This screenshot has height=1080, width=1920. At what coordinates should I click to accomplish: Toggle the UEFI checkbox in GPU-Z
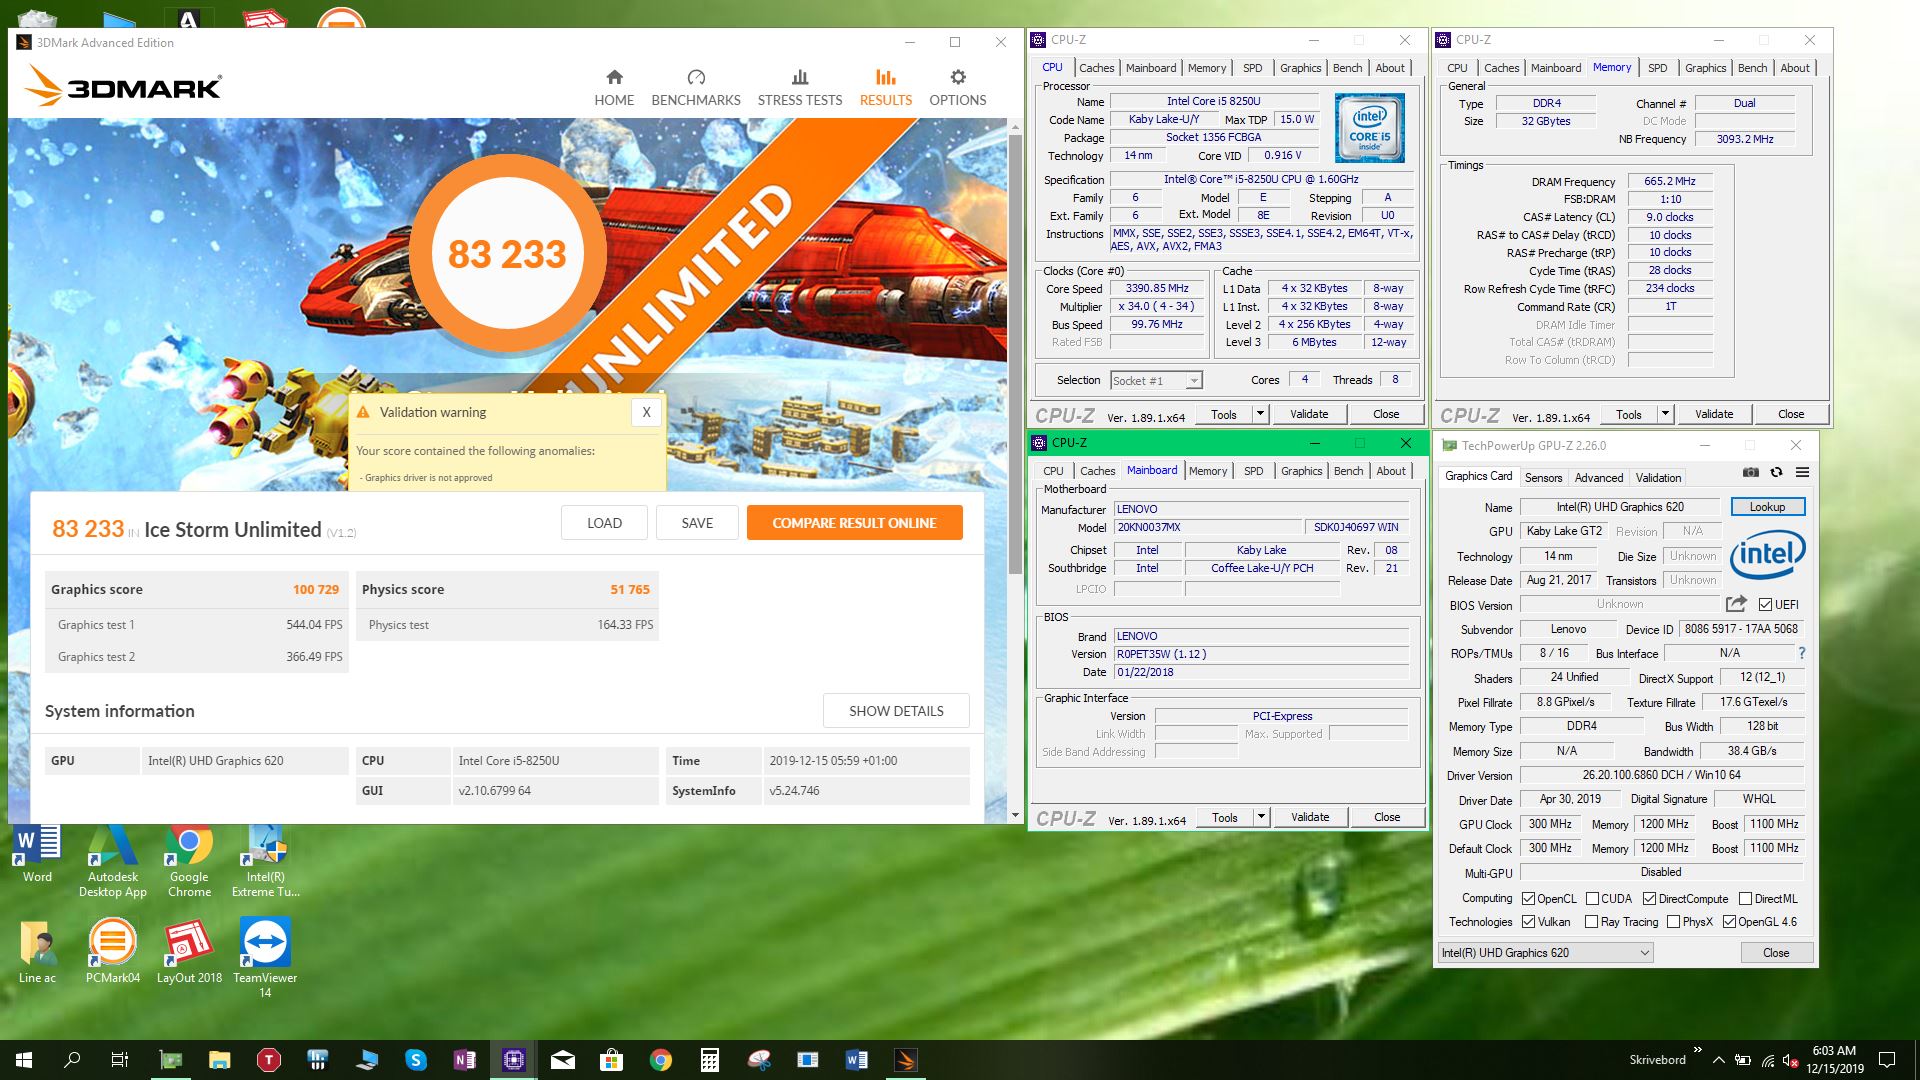click(1765, 604)
